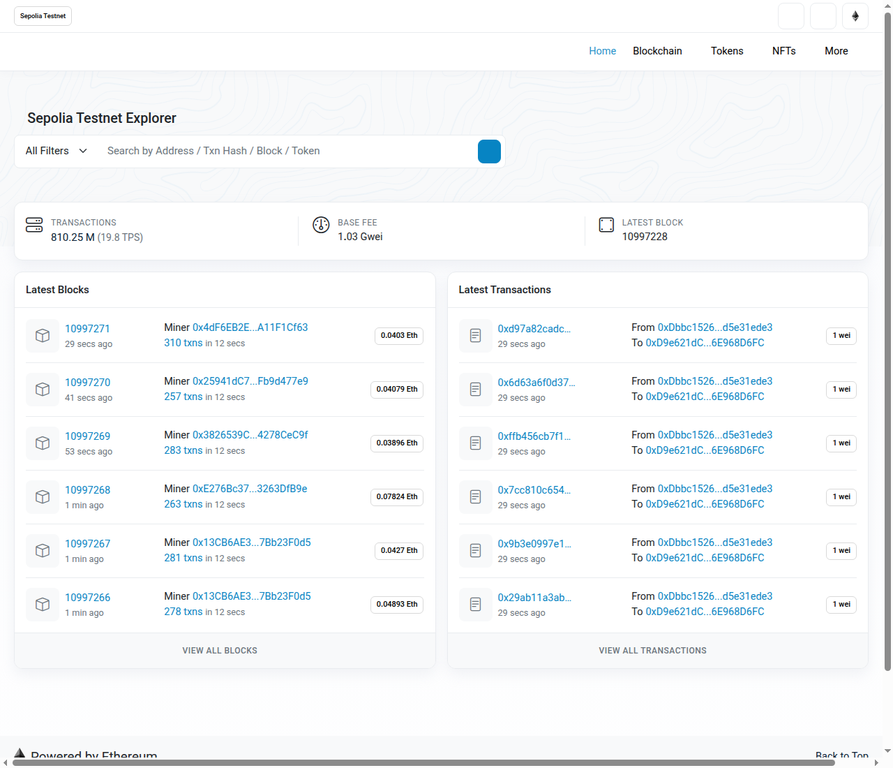
Task: Click the 10997228 latest block value
Action: (x=645, y=236)
